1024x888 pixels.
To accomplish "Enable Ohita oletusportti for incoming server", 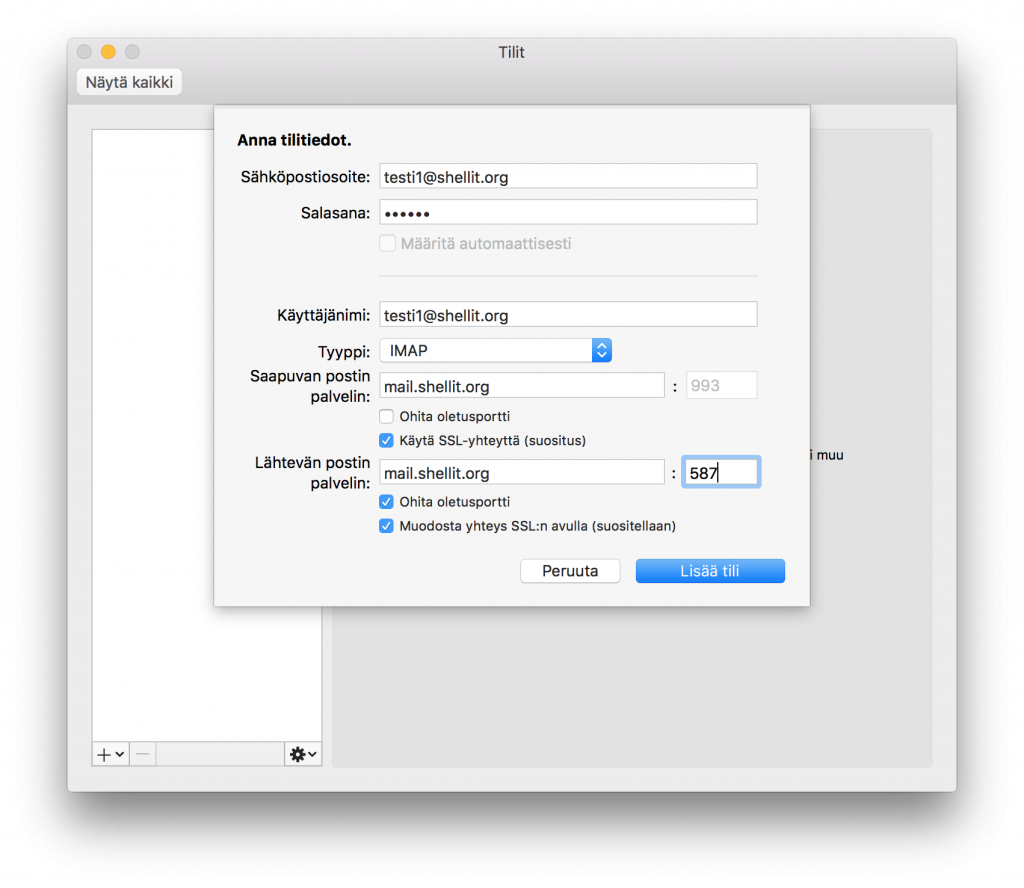I will pyautogui.click(x=387, y=416).
